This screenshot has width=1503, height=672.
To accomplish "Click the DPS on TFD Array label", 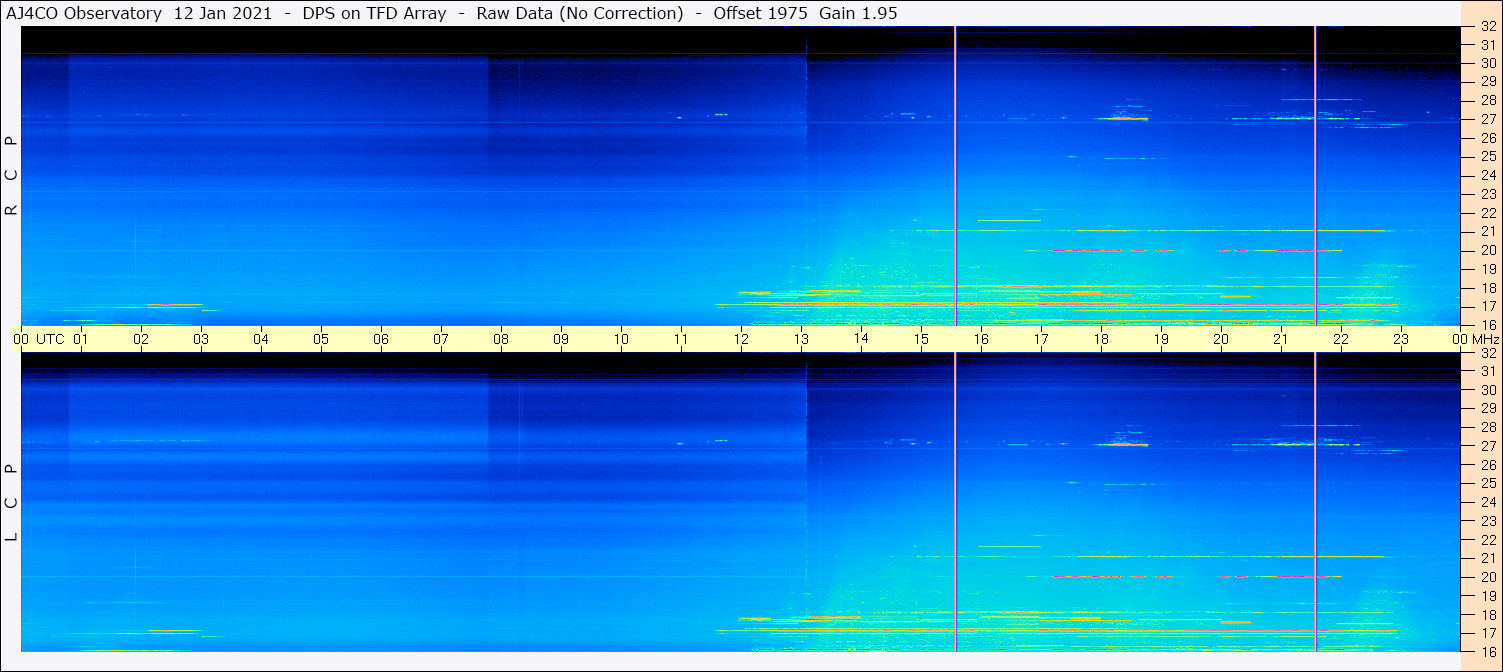I will [x=374, y=13].
